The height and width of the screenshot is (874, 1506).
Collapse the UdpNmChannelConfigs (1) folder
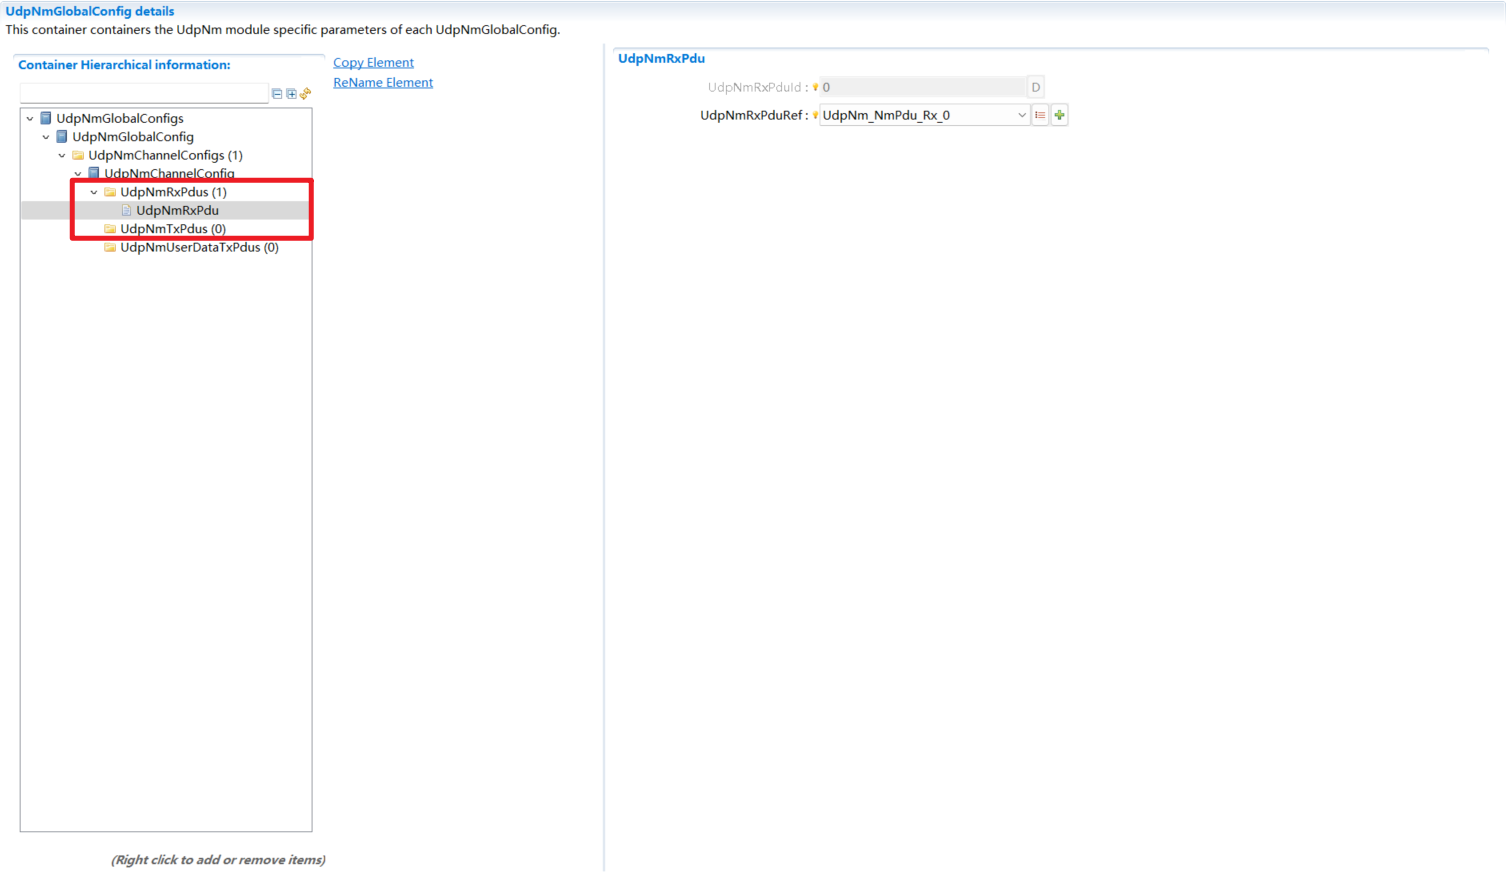pyautogui.click(x=62, y=155)
